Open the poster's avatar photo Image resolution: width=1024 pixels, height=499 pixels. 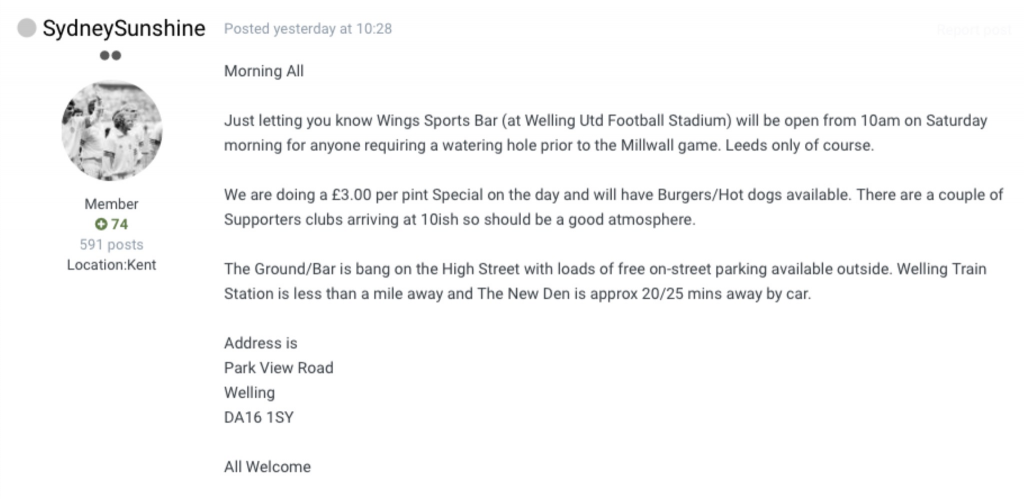point(112,131)
